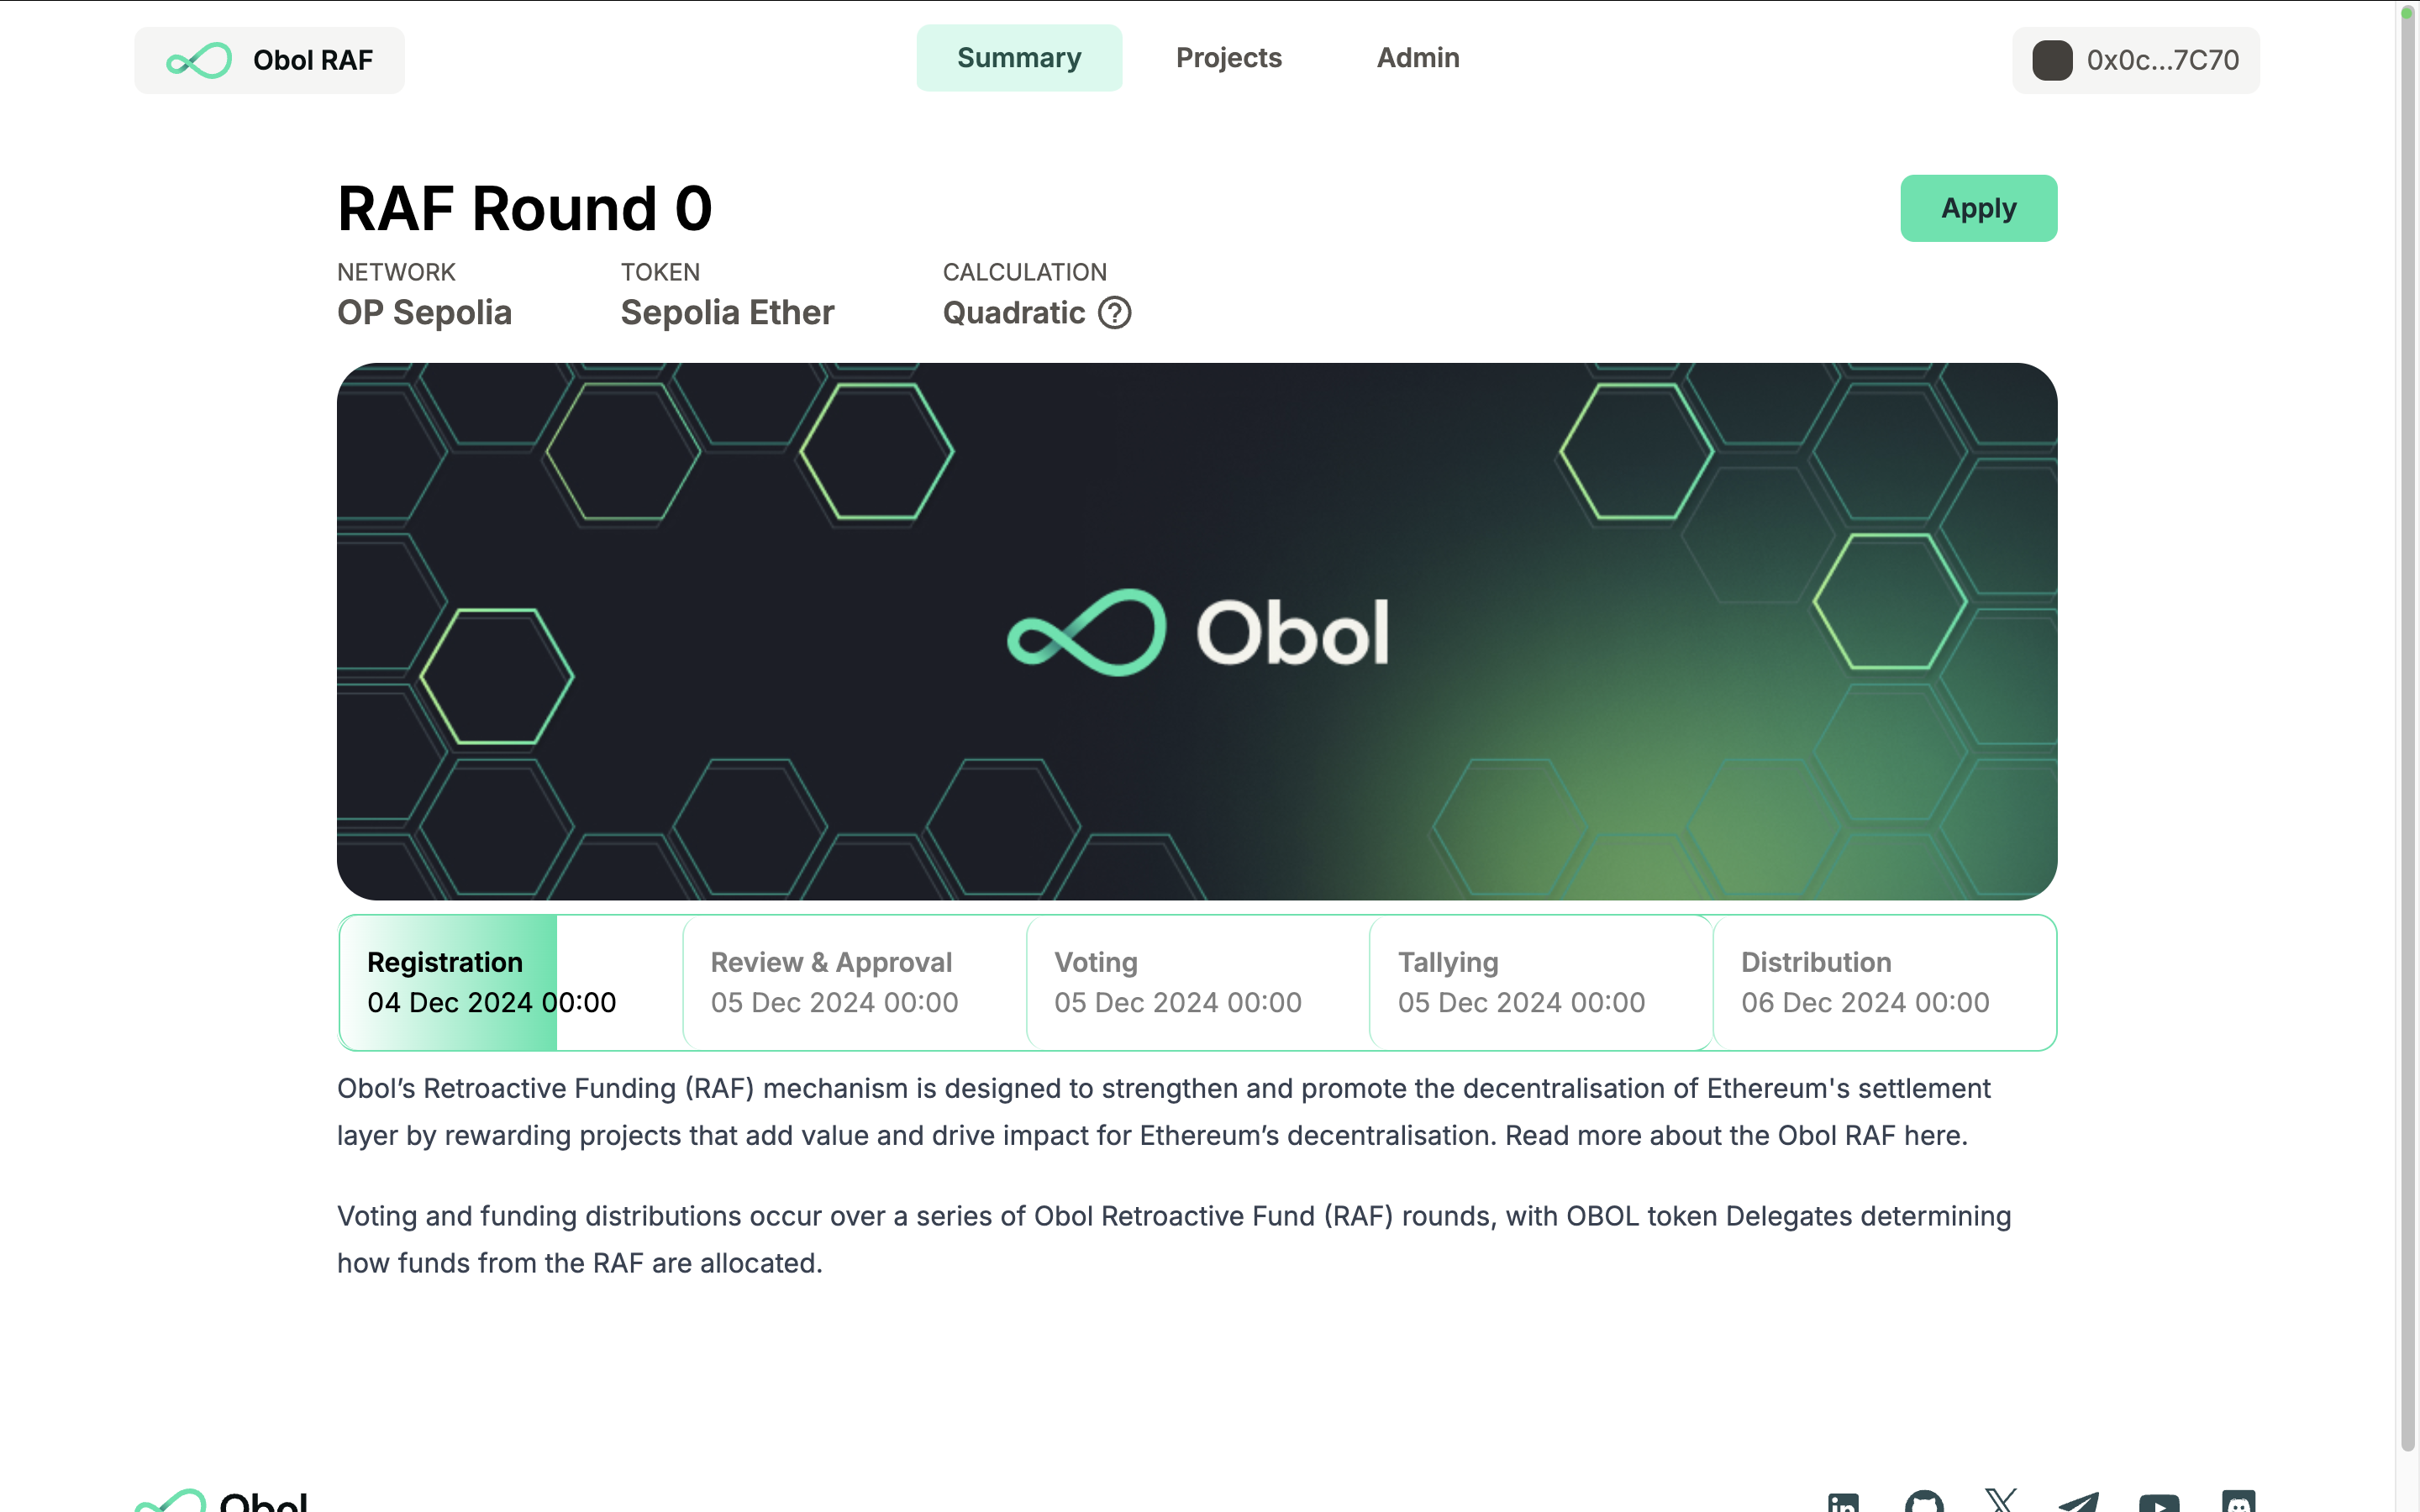The image size is (2420, 1512).
Task: Click the infinity loop brand icon
Action: coord(195,60)
